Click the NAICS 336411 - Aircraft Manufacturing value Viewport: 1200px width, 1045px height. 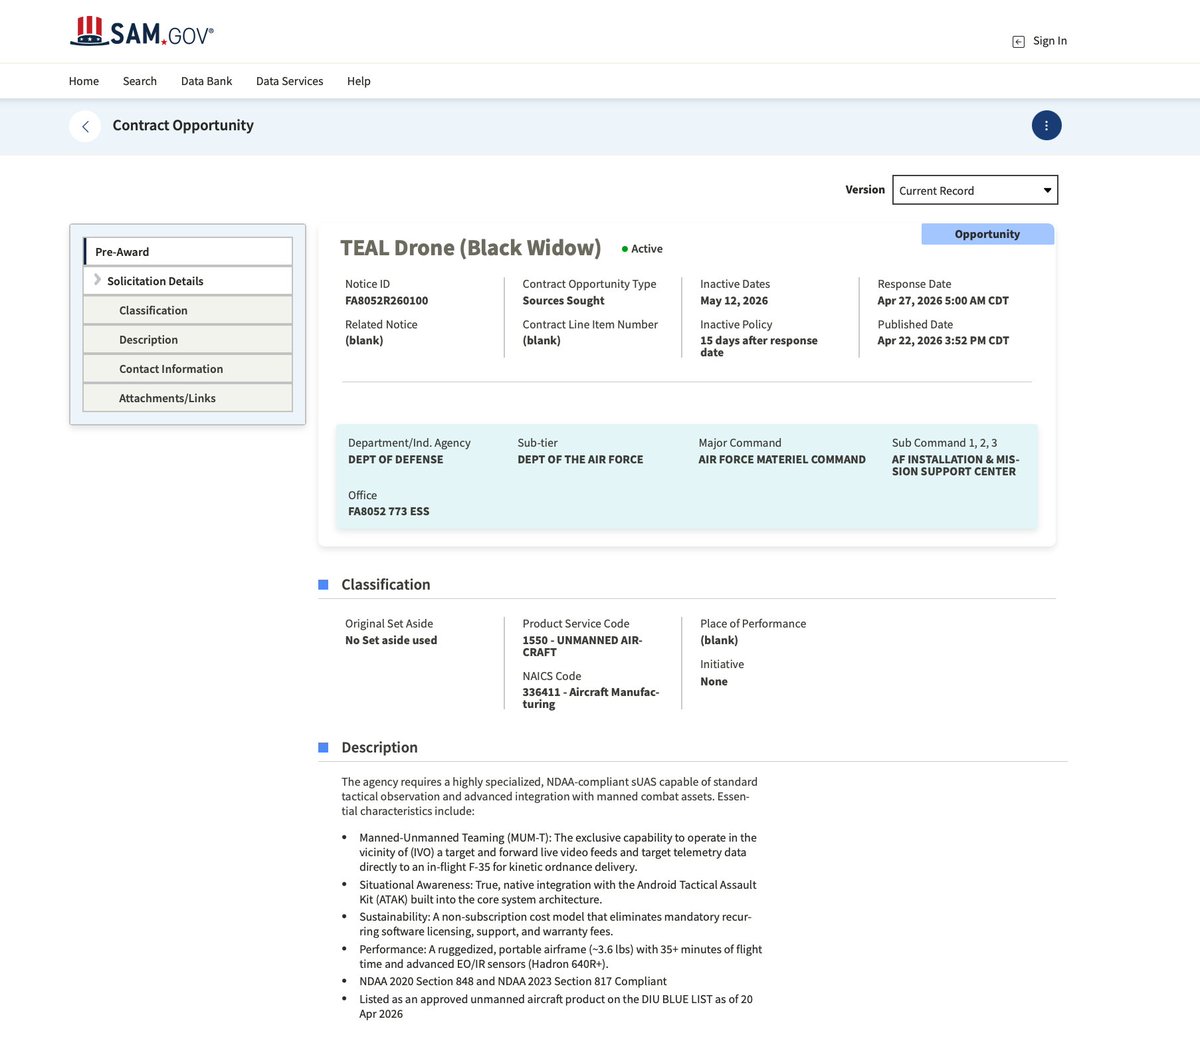click(590, 698)
